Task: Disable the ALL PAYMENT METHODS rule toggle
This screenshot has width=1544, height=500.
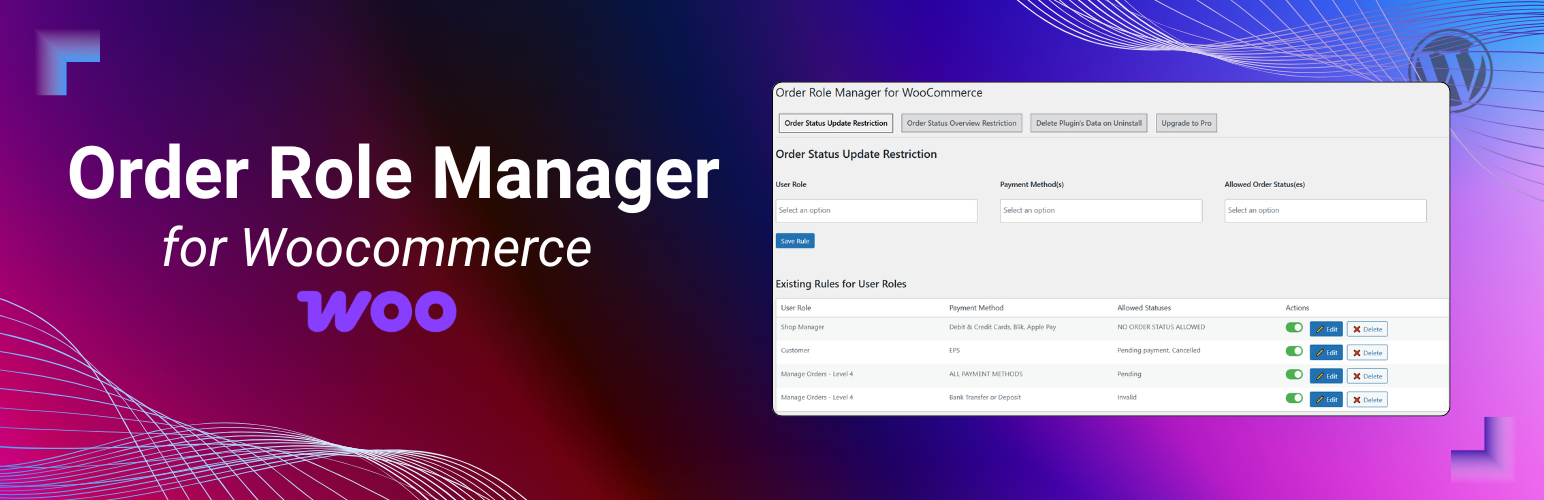Action: [x=1294, y=375]
